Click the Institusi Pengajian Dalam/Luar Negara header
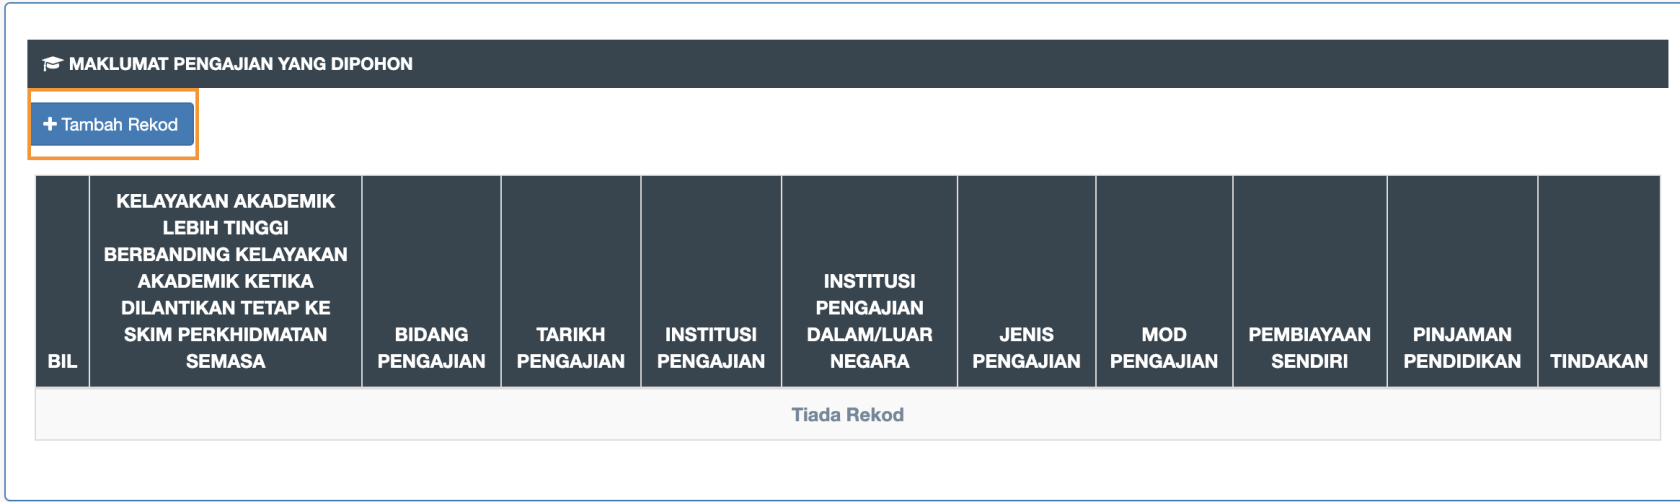1680x502 pixels. 870,321
